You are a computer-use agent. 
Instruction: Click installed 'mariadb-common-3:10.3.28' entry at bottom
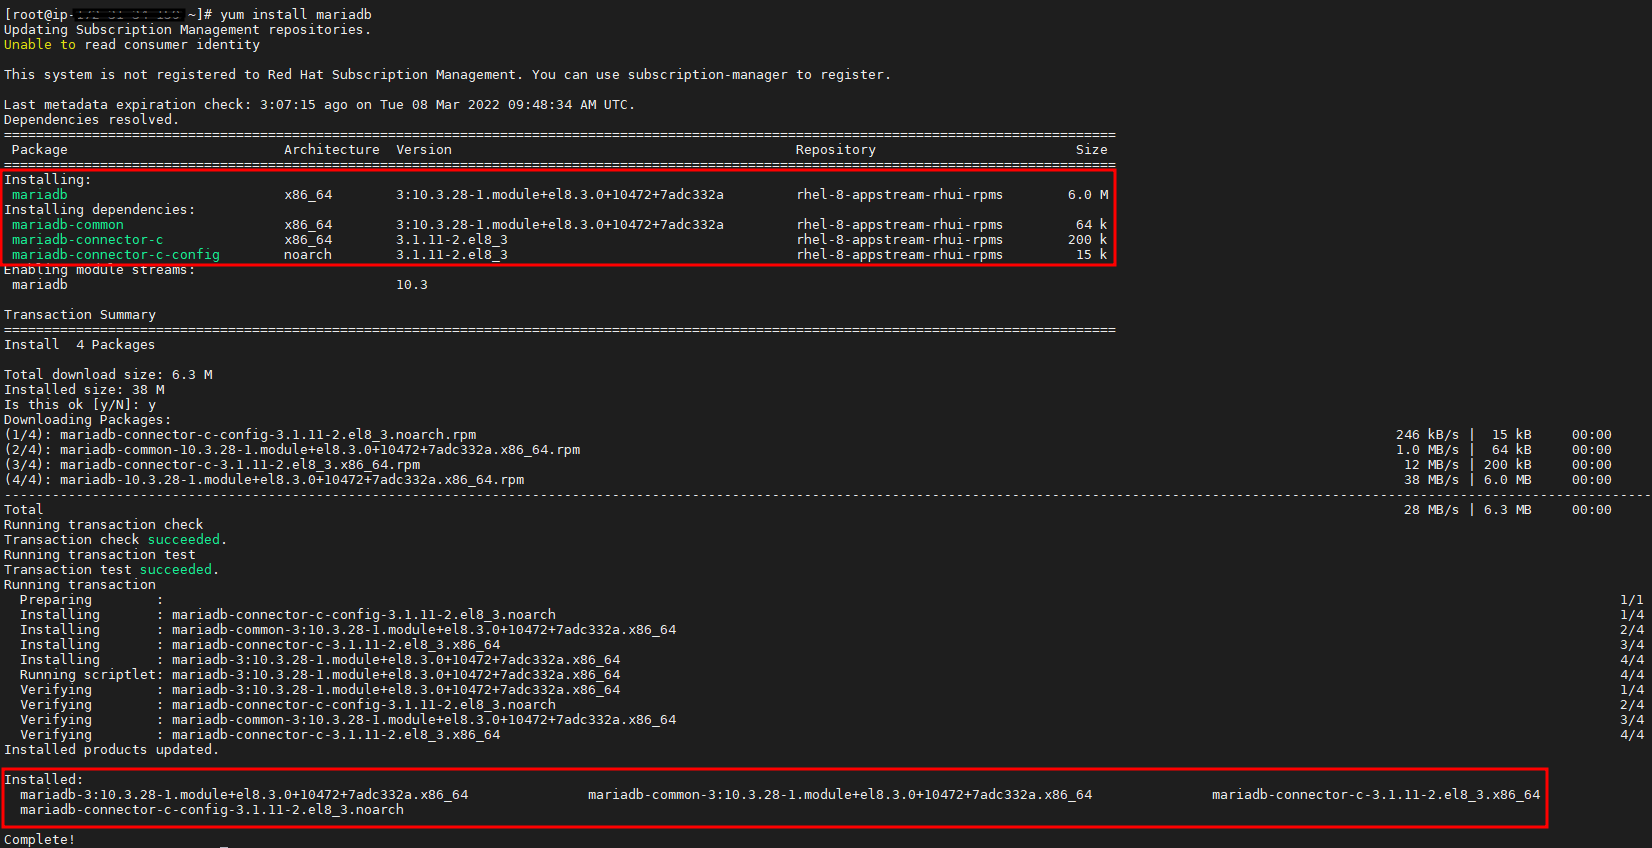[x=840, y=794]
